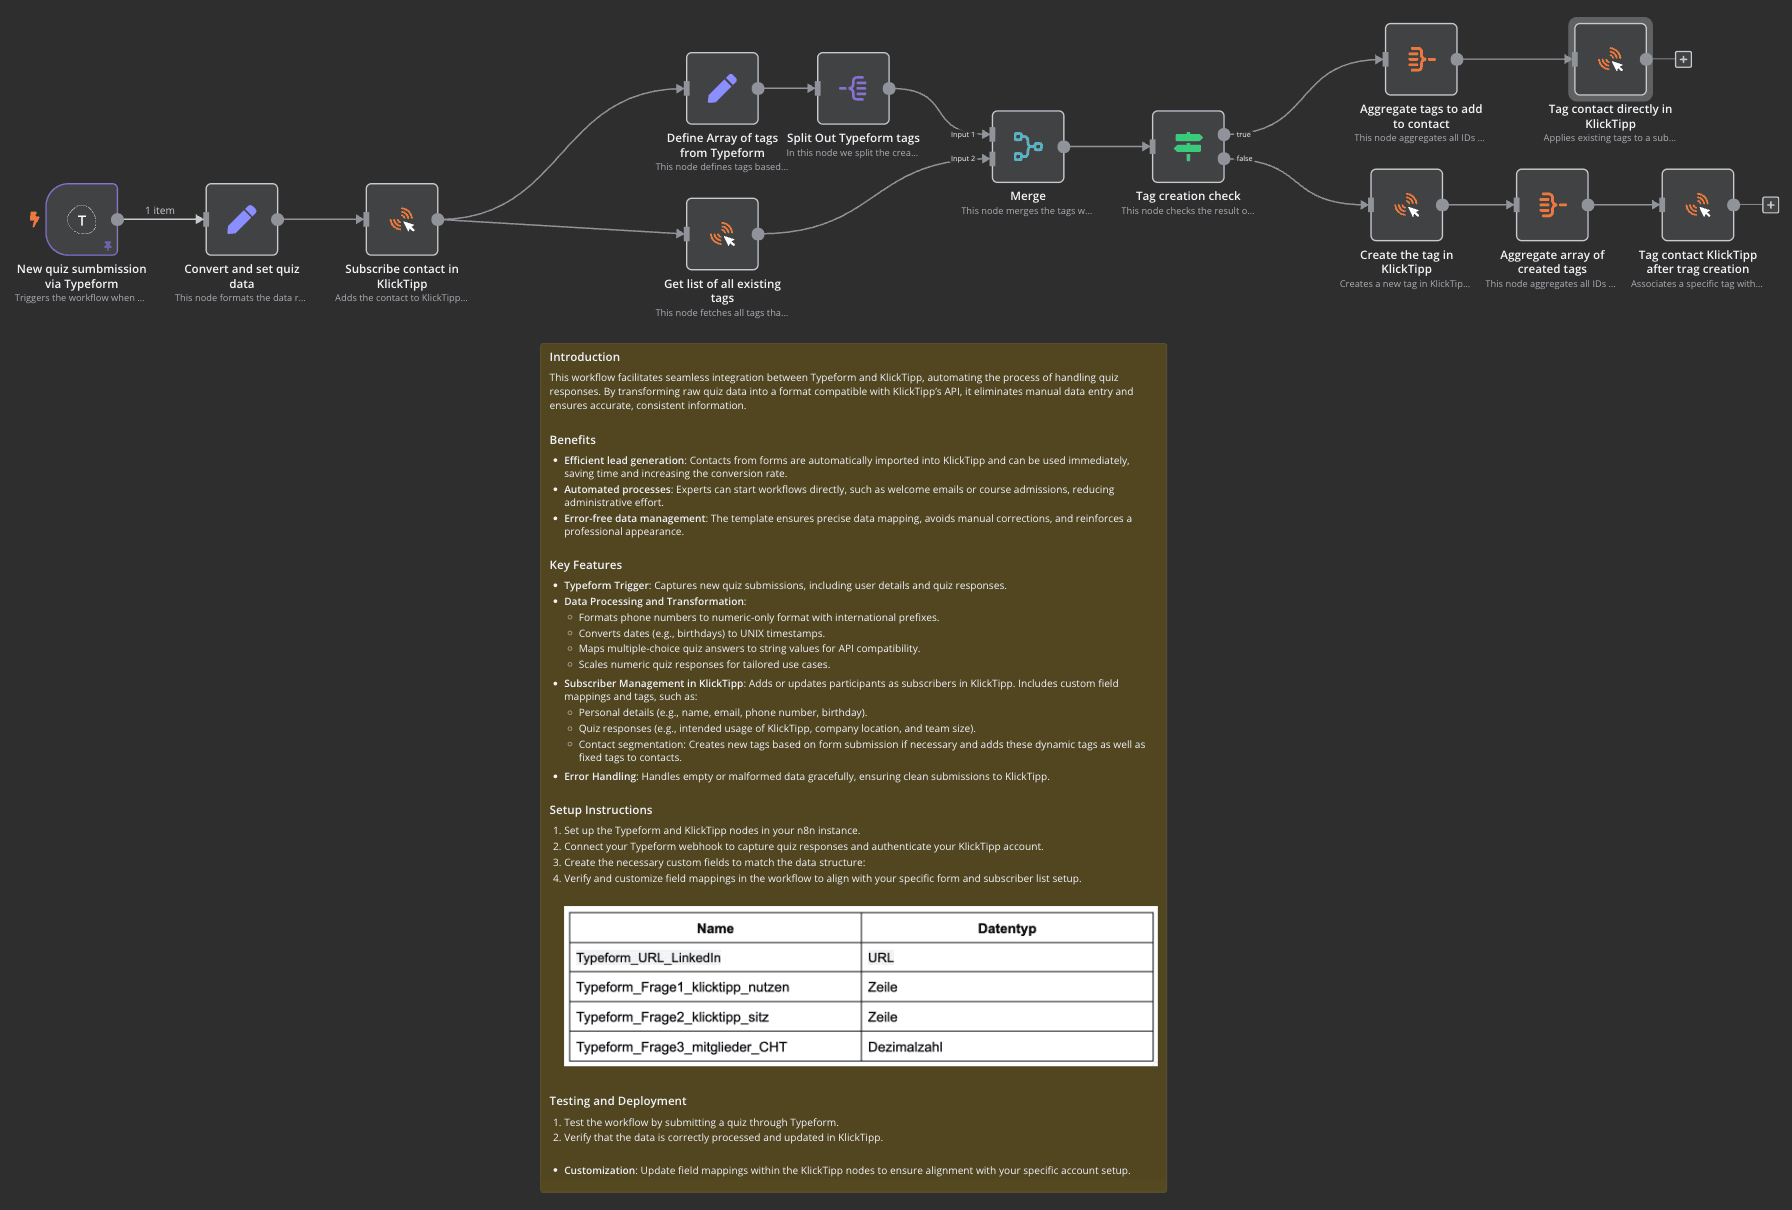Open Subscribe contact in KlickTipp node
Image resolution: width=1792 pixels, height=1210 pixels.
(402, 219)
